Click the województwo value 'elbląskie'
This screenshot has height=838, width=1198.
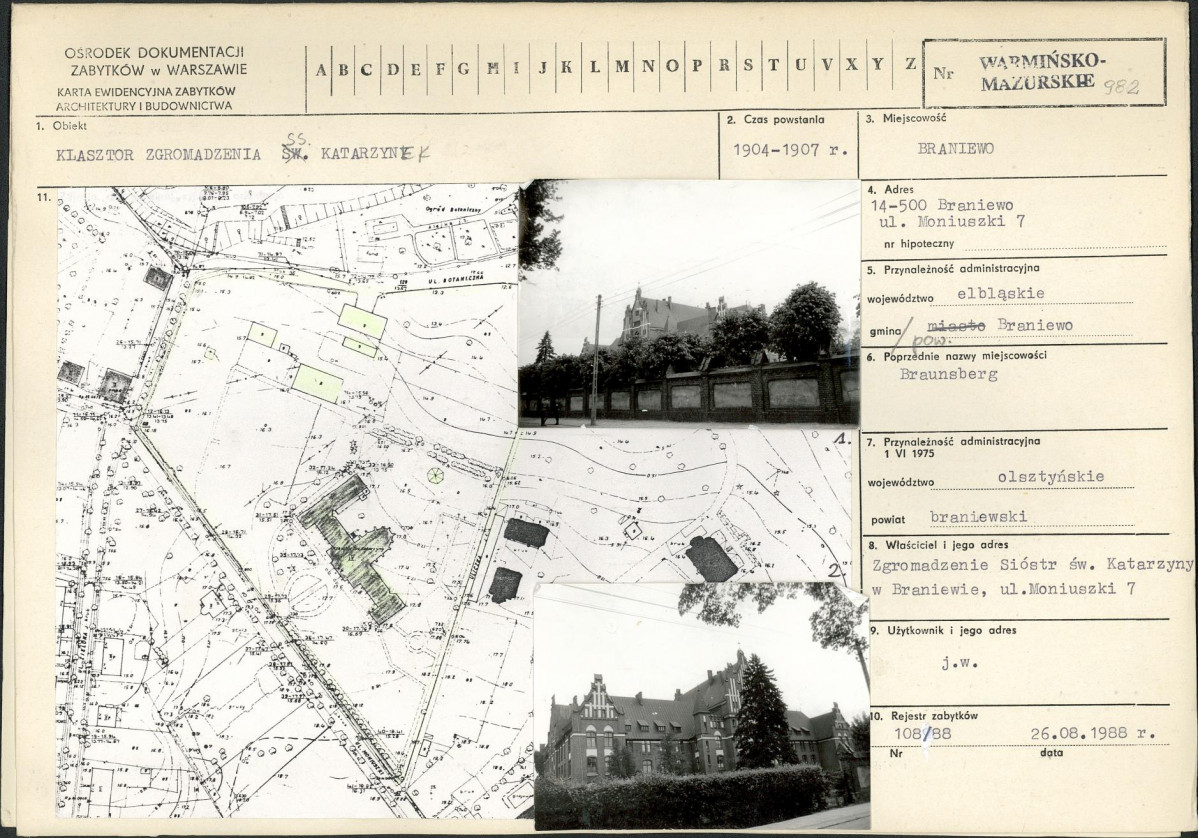1000,293
